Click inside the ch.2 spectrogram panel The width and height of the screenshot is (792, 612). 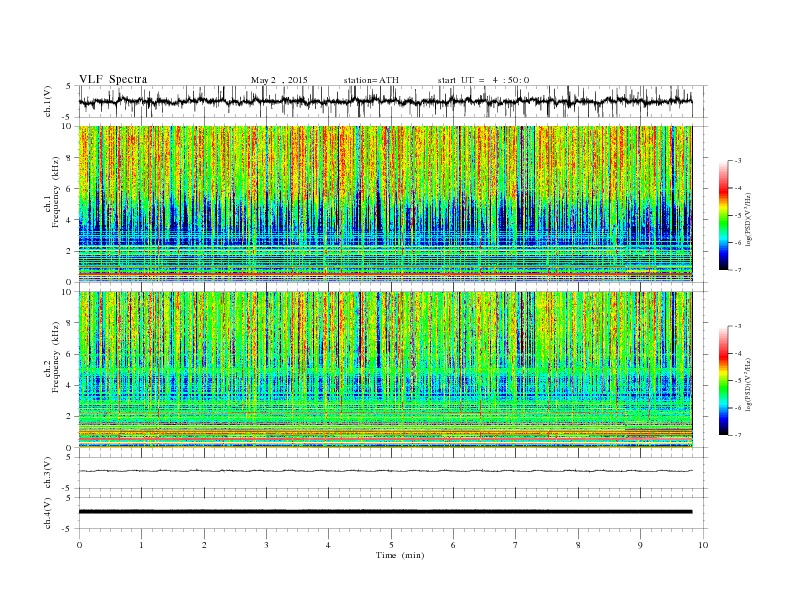pyautogui.click(x=385, y=369)
